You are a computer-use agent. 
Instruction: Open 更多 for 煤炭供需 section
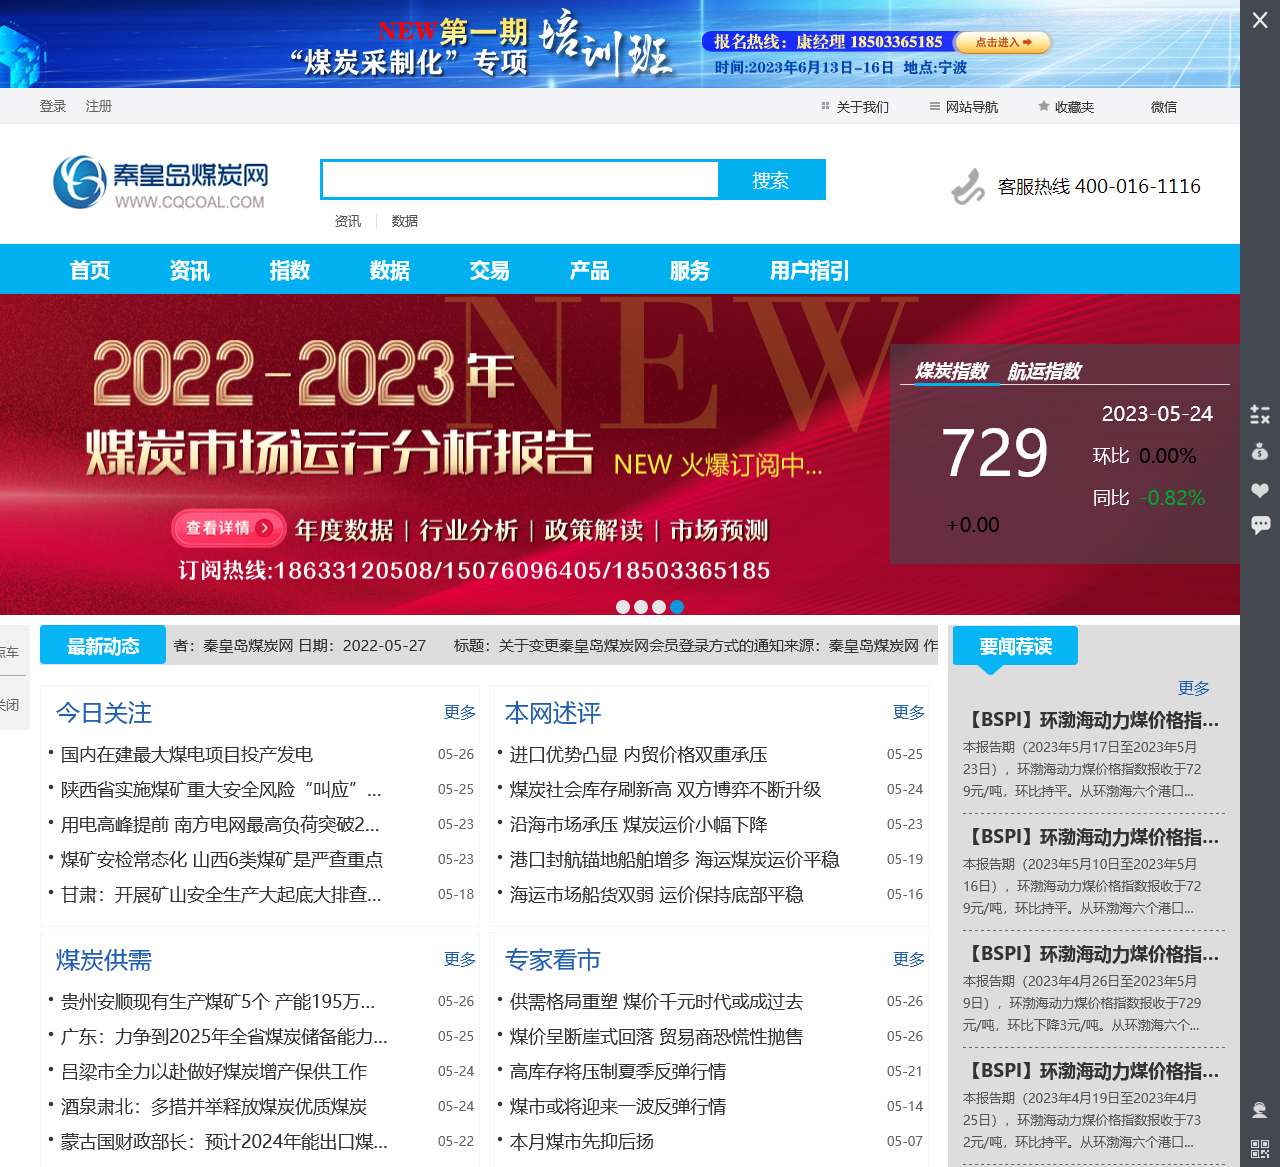460,959
